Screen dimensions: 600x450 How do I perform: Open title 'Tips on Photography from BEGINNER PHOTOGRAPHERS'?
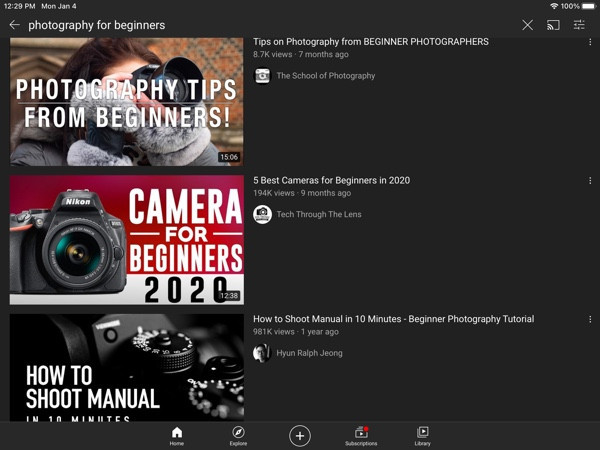(x=371, y=42)
